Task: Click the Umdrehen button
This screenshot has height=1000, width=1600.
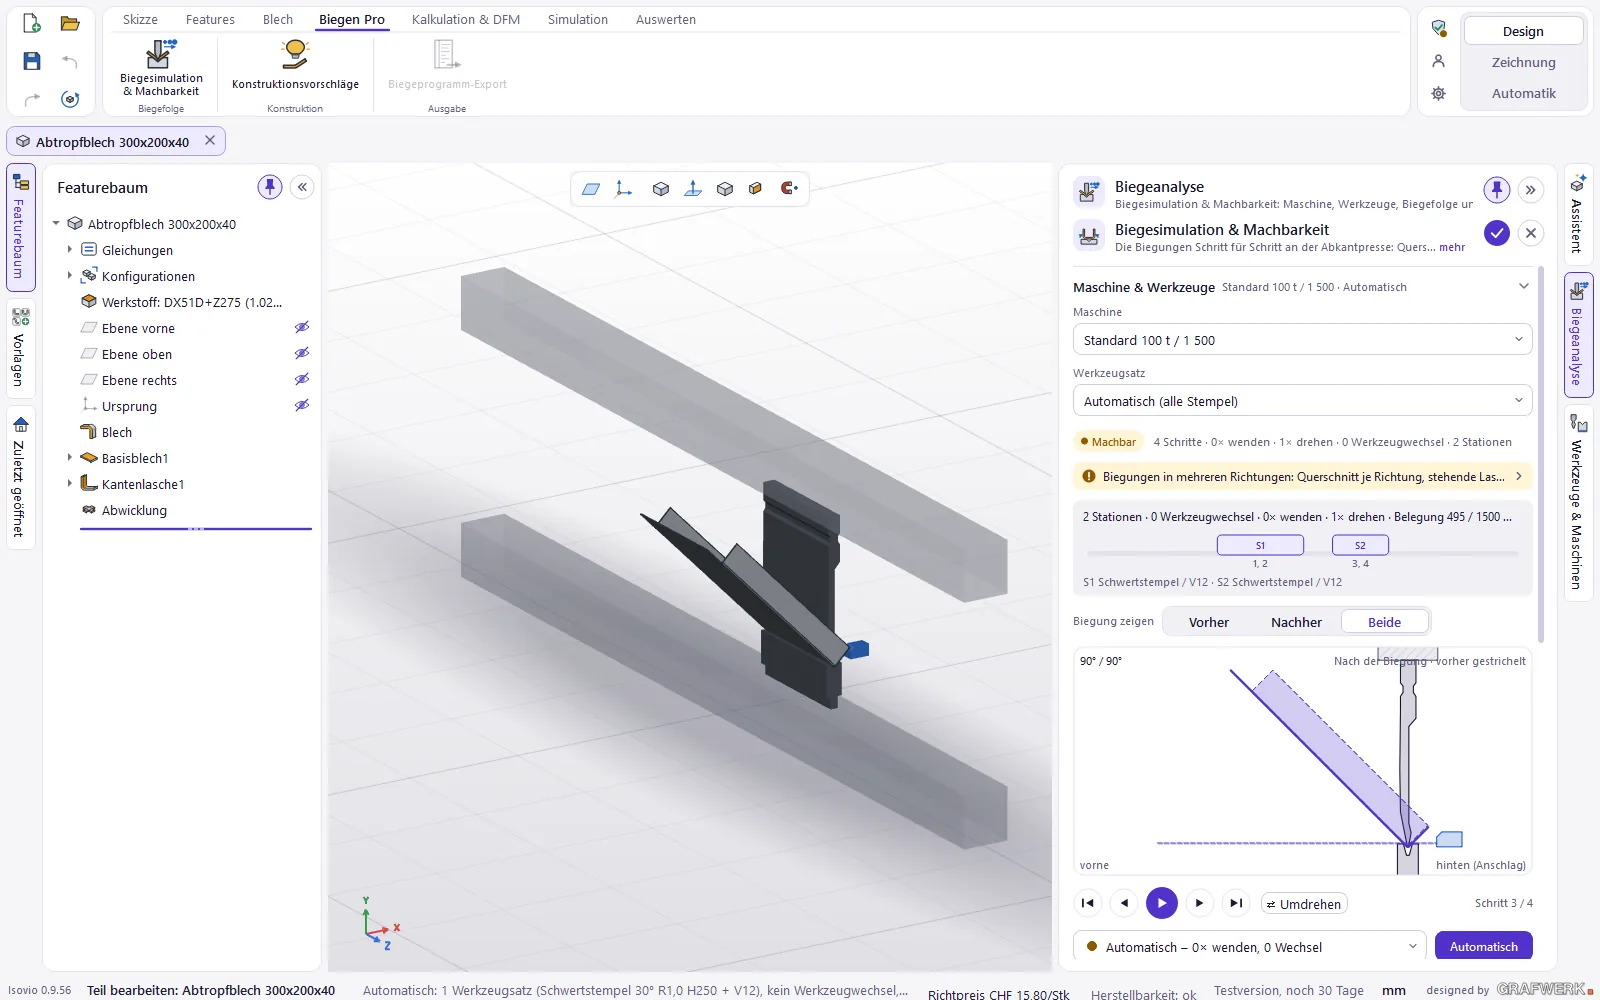Action: (1304, 904)
